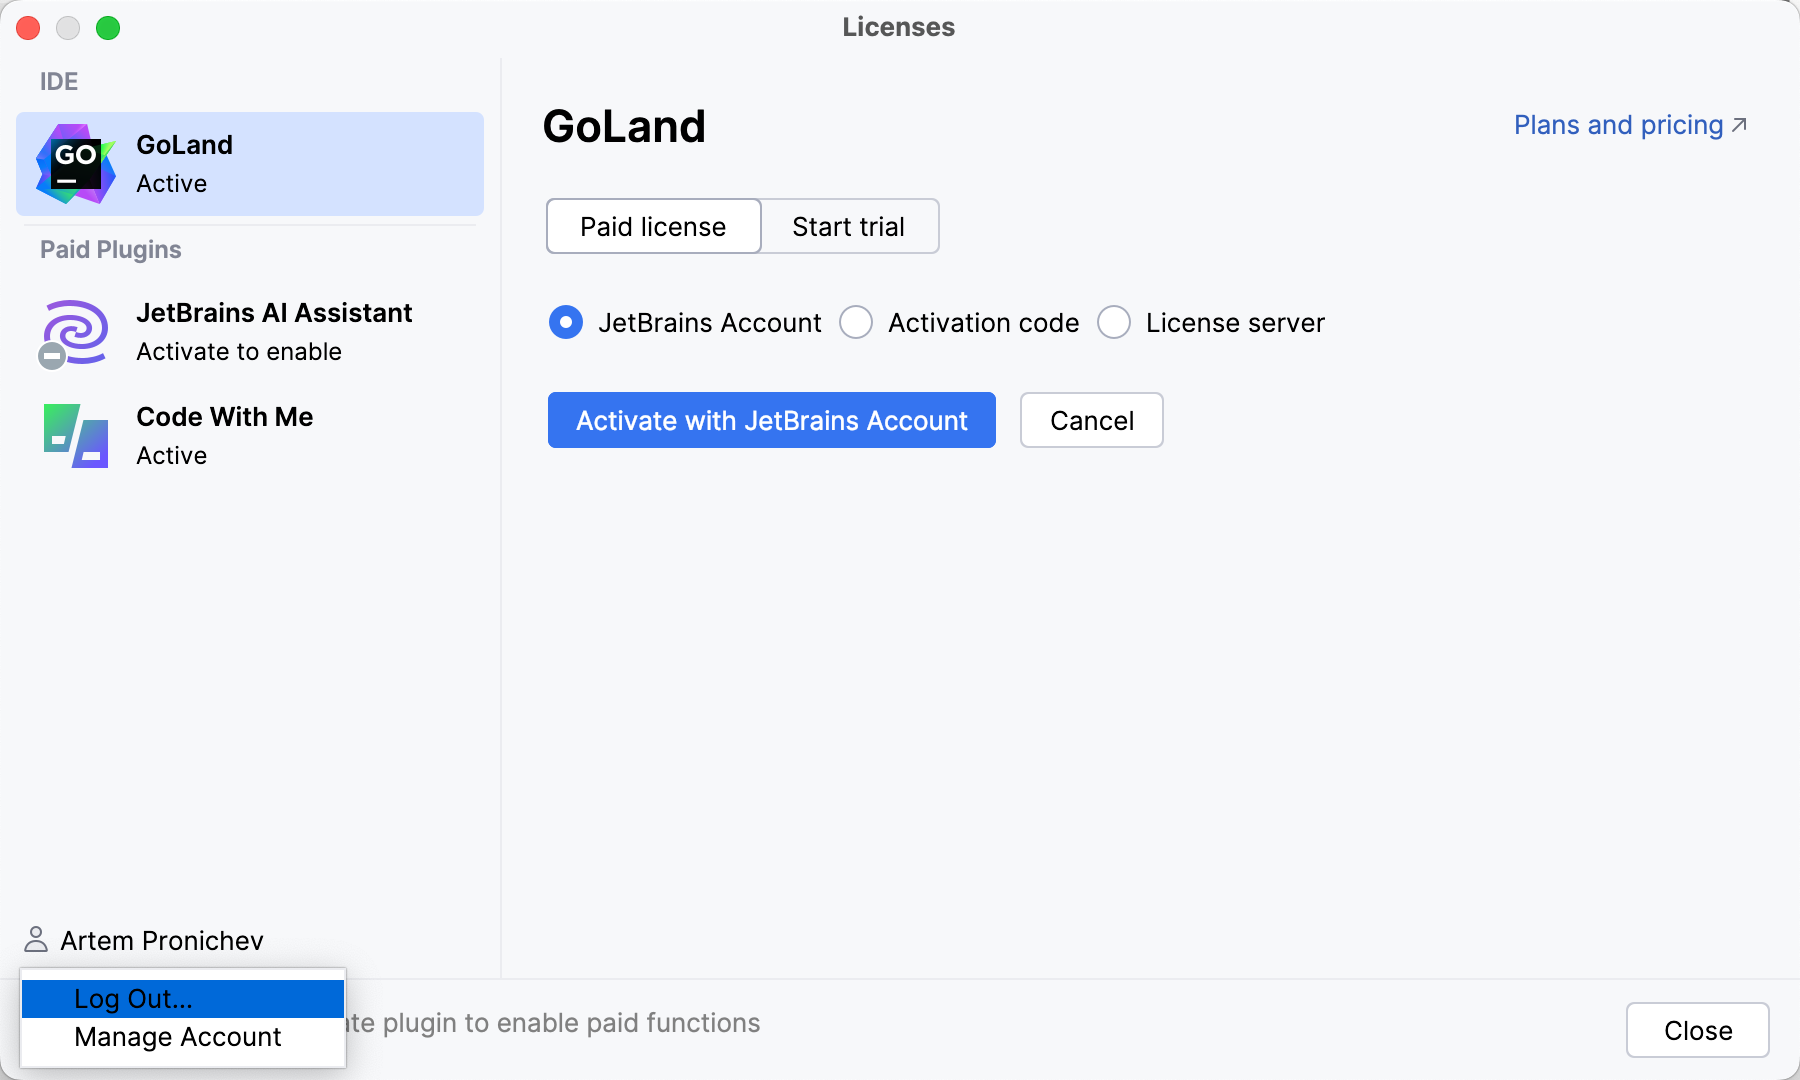Viewport: 1800px width, 1080px height.
Task: Click the disabled badge on AI Assistant icon
Action: pos(52,355)
